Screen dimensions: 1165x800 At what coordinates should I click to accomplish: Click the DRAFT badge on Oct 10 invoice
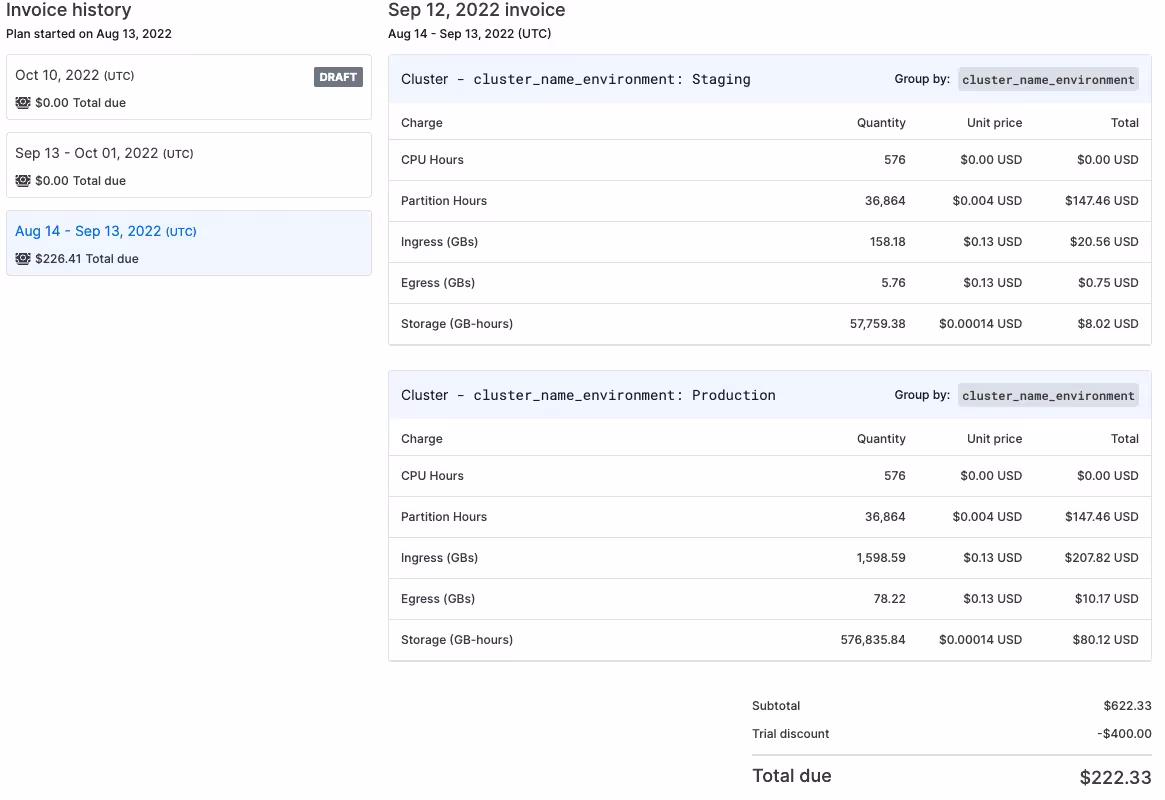(x=338, y=77)
